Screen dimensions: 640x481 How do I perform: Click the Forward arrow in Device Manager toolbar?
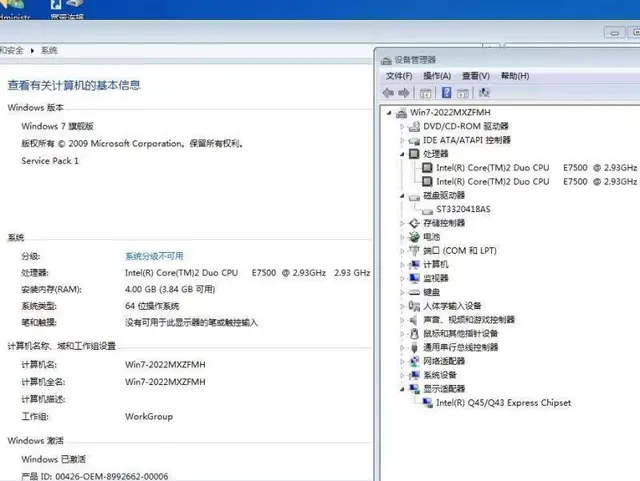point(404,93)
